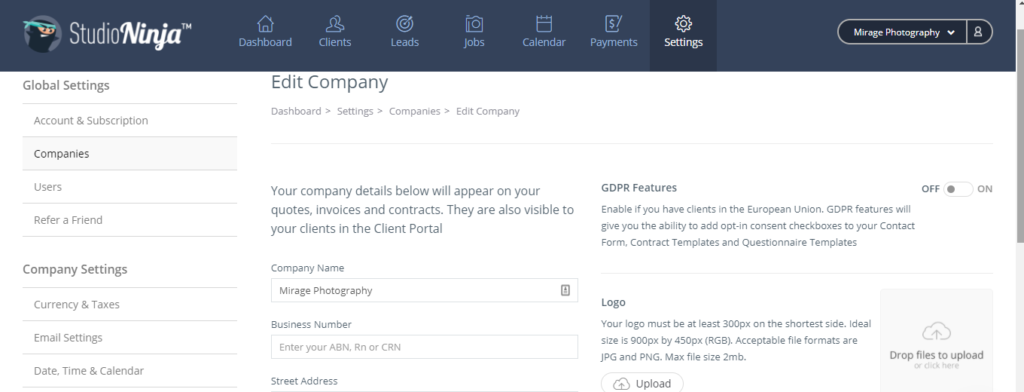Screen dimensions: 1024x392
Task: Click the autofill icon in Company Name field
Action: (x=566, y=290)
